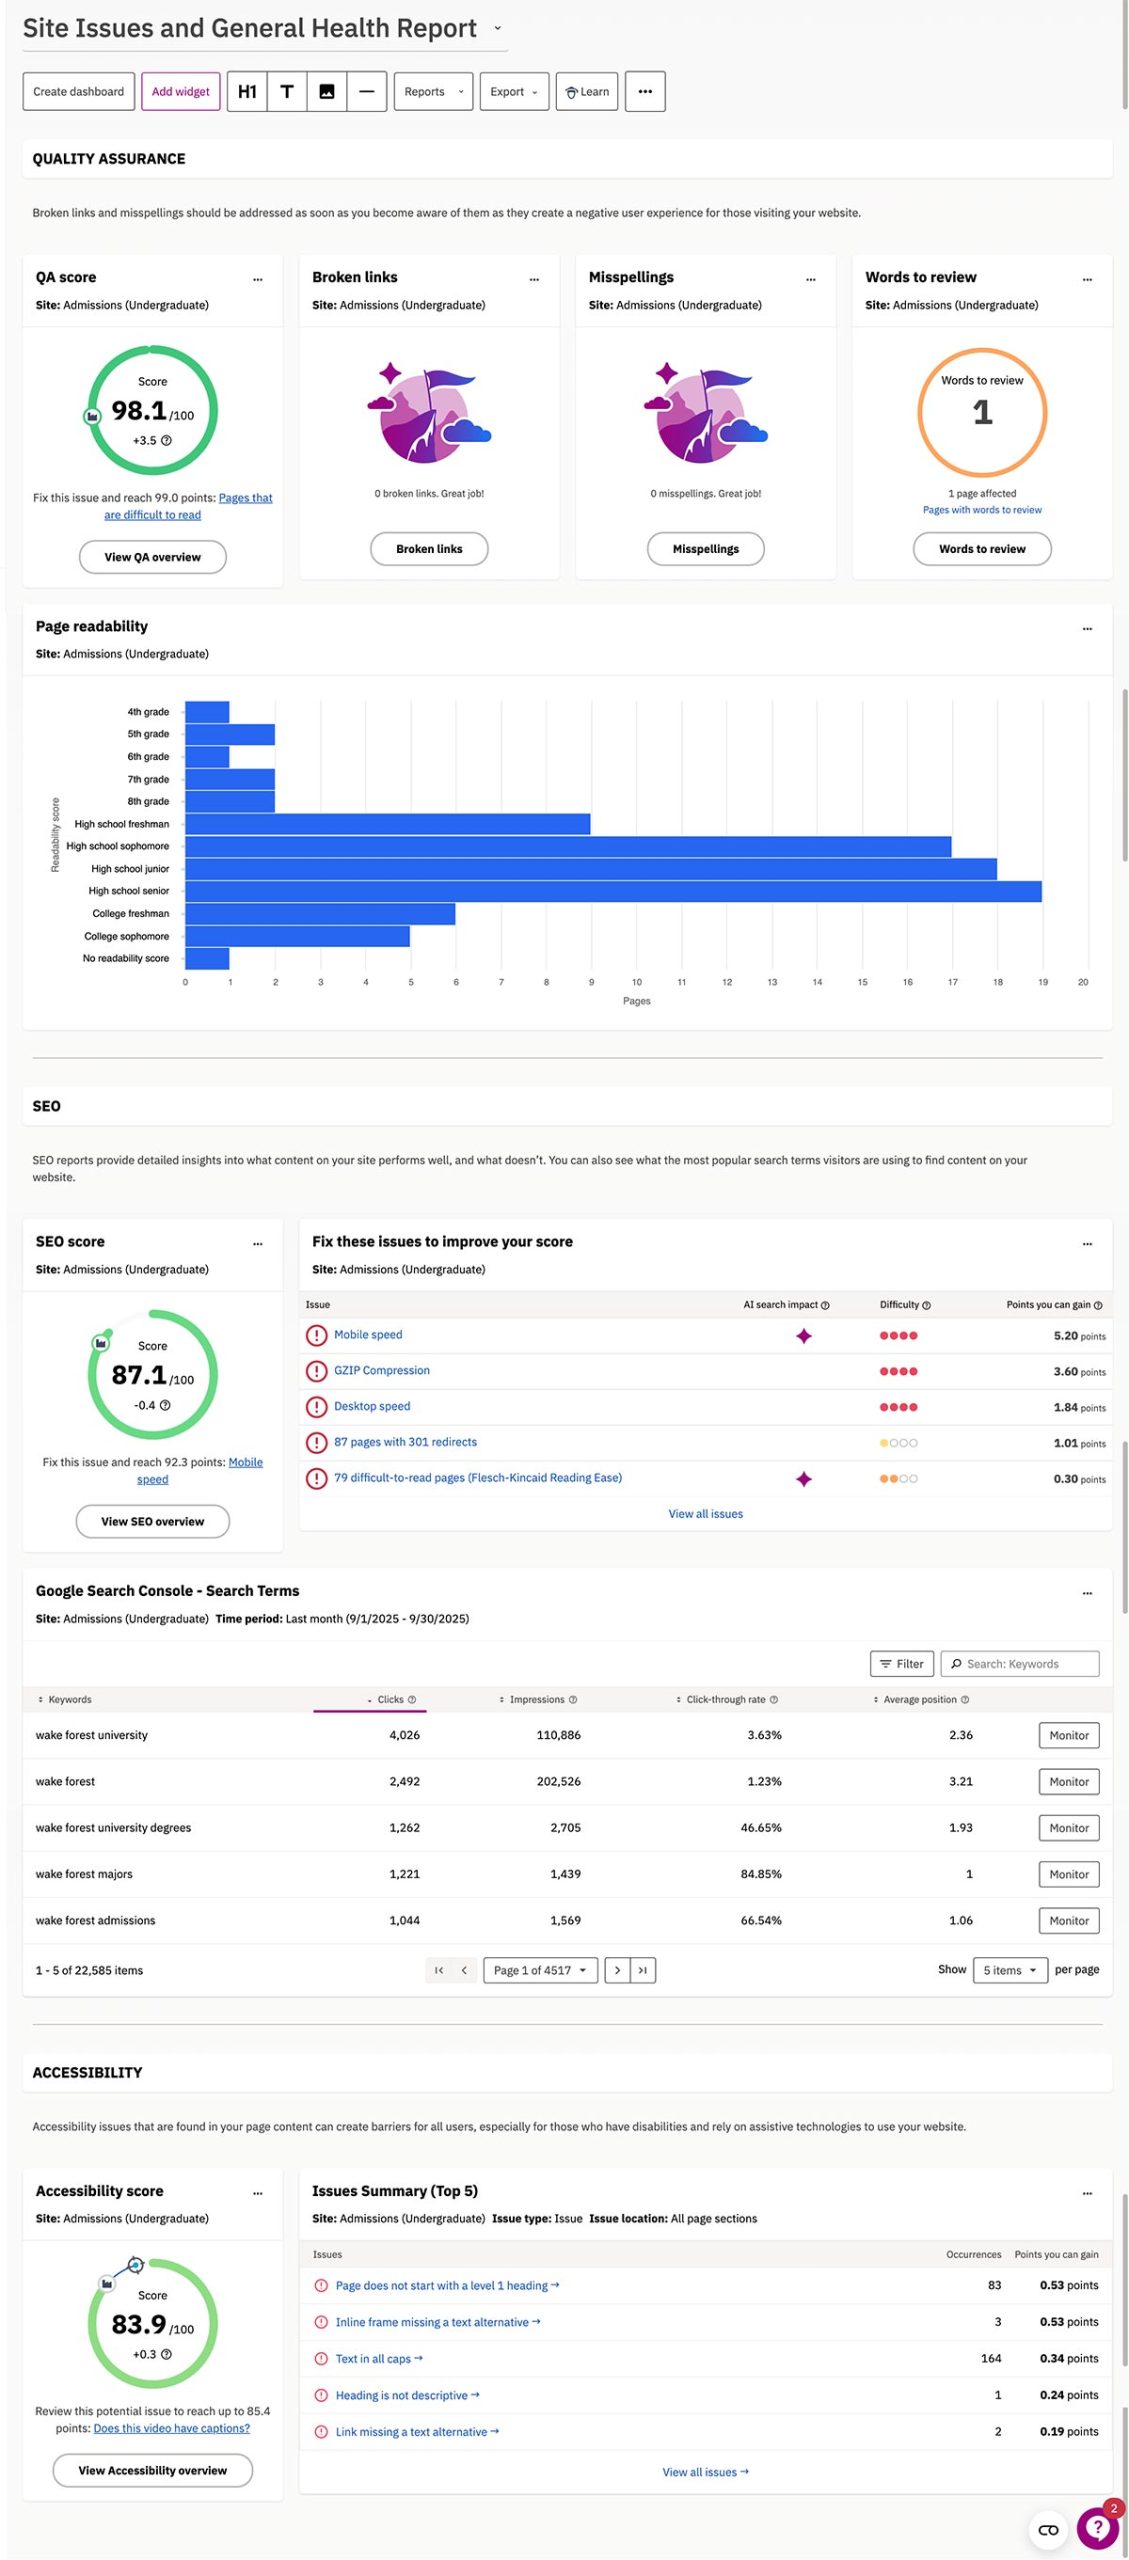Click the Search Keywords input field
Screen dimensions: 1129x2560
coord(1020,1664)
